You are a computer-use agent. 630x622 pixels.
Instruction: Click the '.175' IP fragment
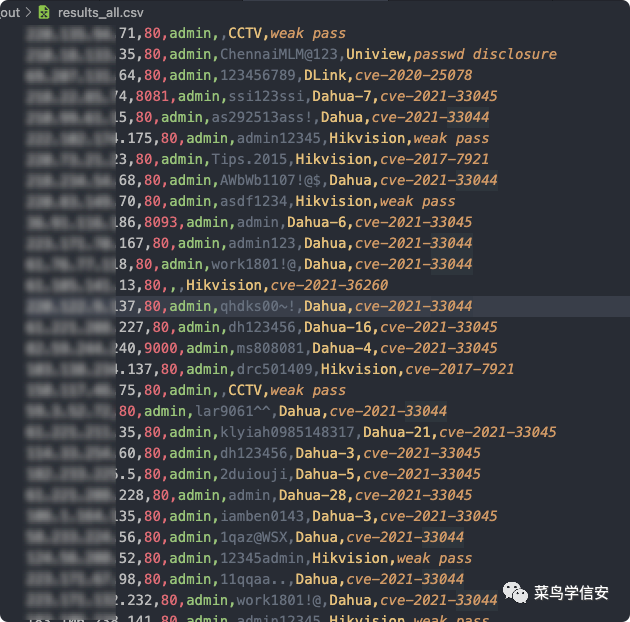click(135, 138)
